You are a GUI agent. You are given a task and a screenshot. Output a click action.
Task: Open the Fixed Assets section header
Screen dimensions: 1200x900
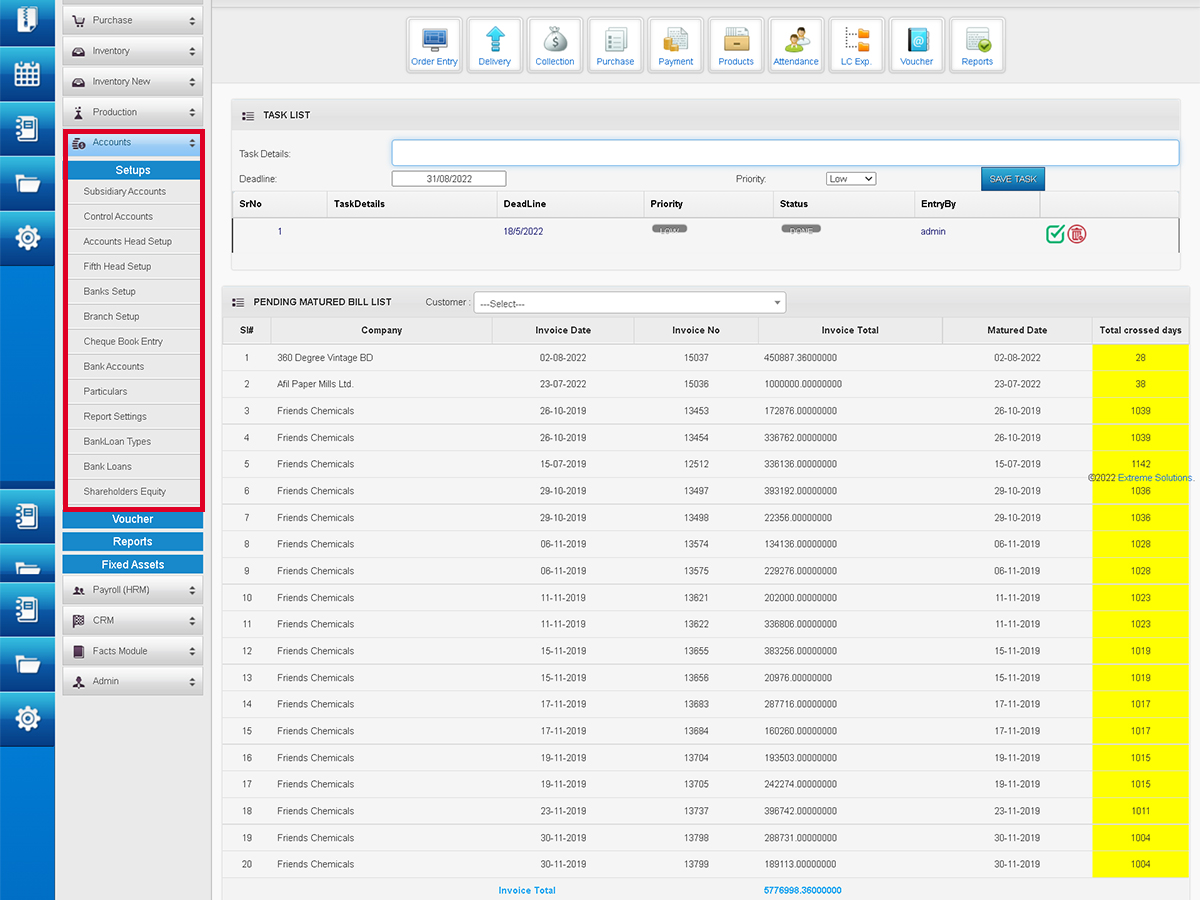pyautogui.click(x=133, y=565)
